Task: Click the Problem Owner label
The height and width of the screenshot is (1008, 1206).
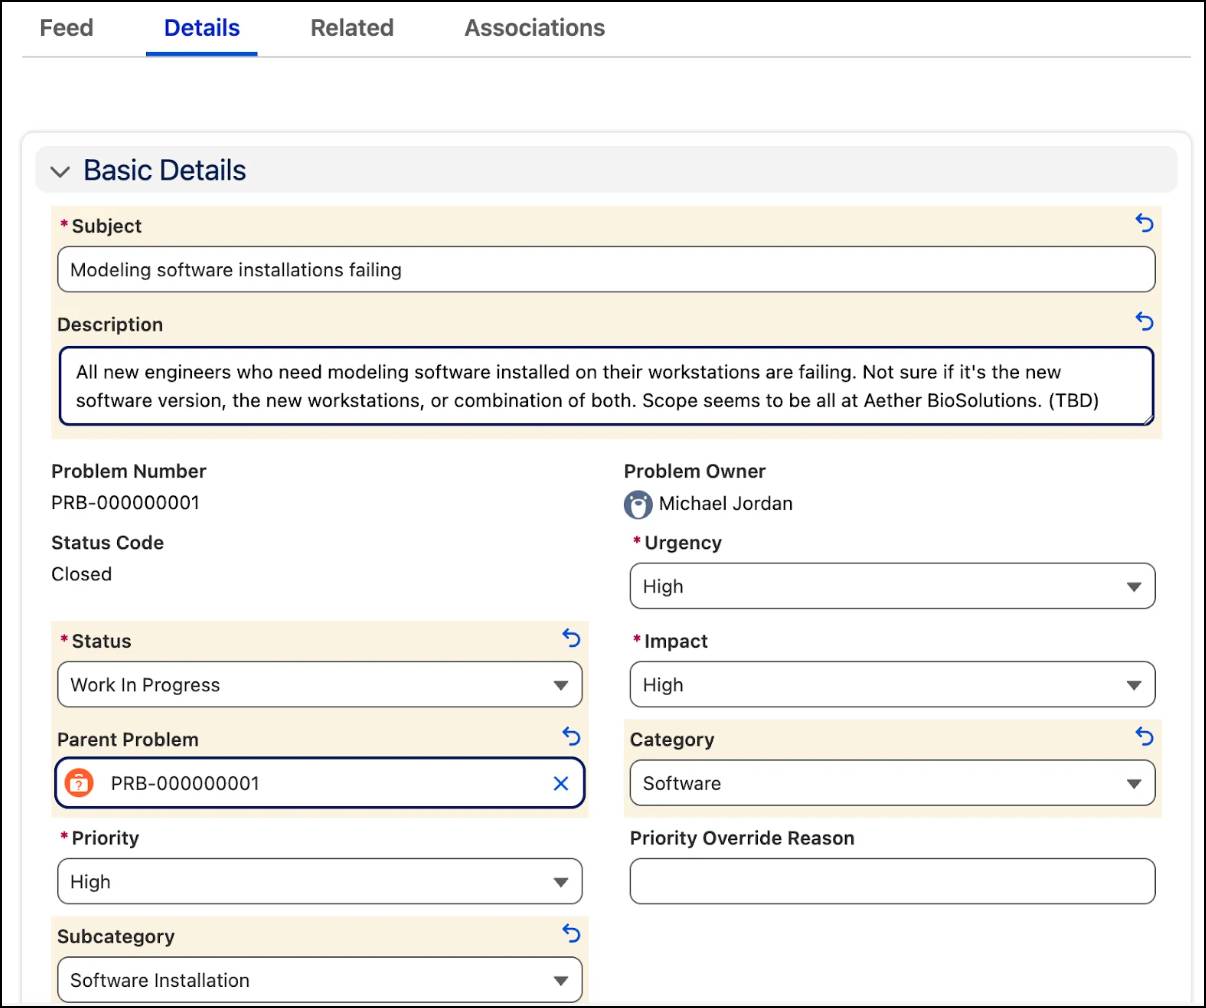Action: click(x=695, y=471)
